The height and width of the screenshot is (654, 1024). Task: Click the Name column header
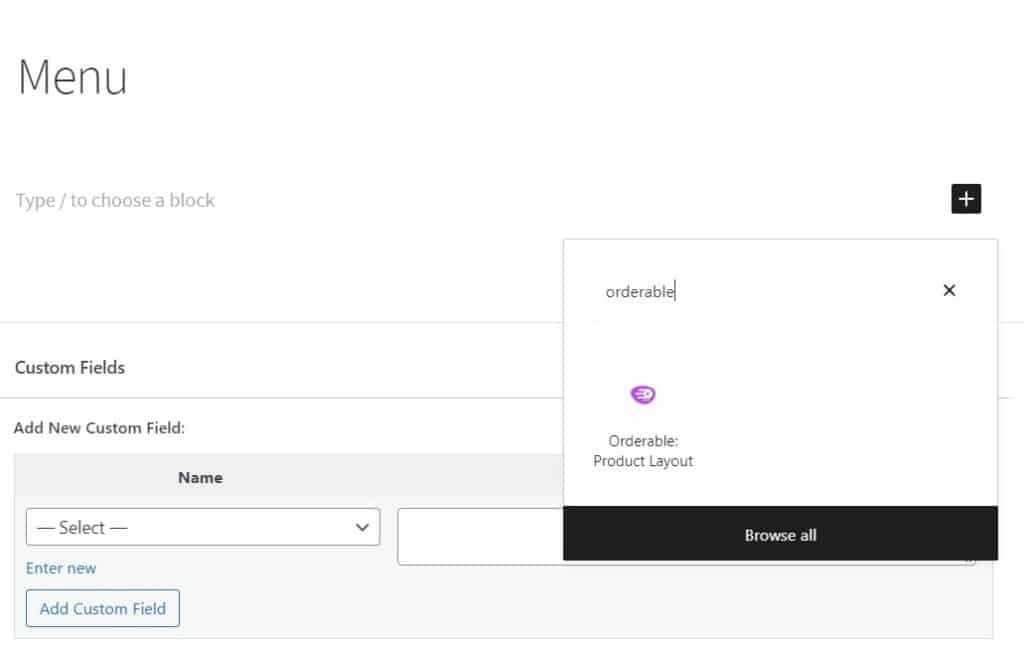click(200, 477)
